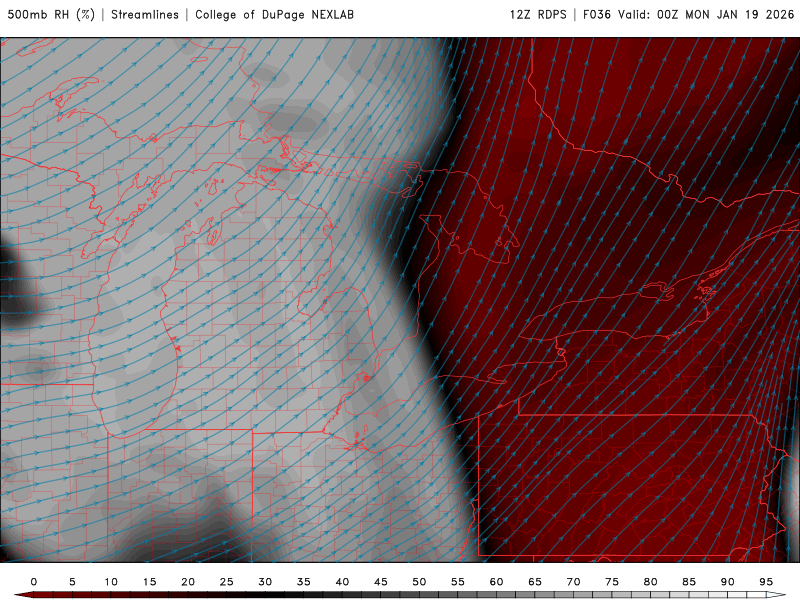
Task: Click the '35' colorbar value label
Action: pyautogui.click(x=304, y=582)
